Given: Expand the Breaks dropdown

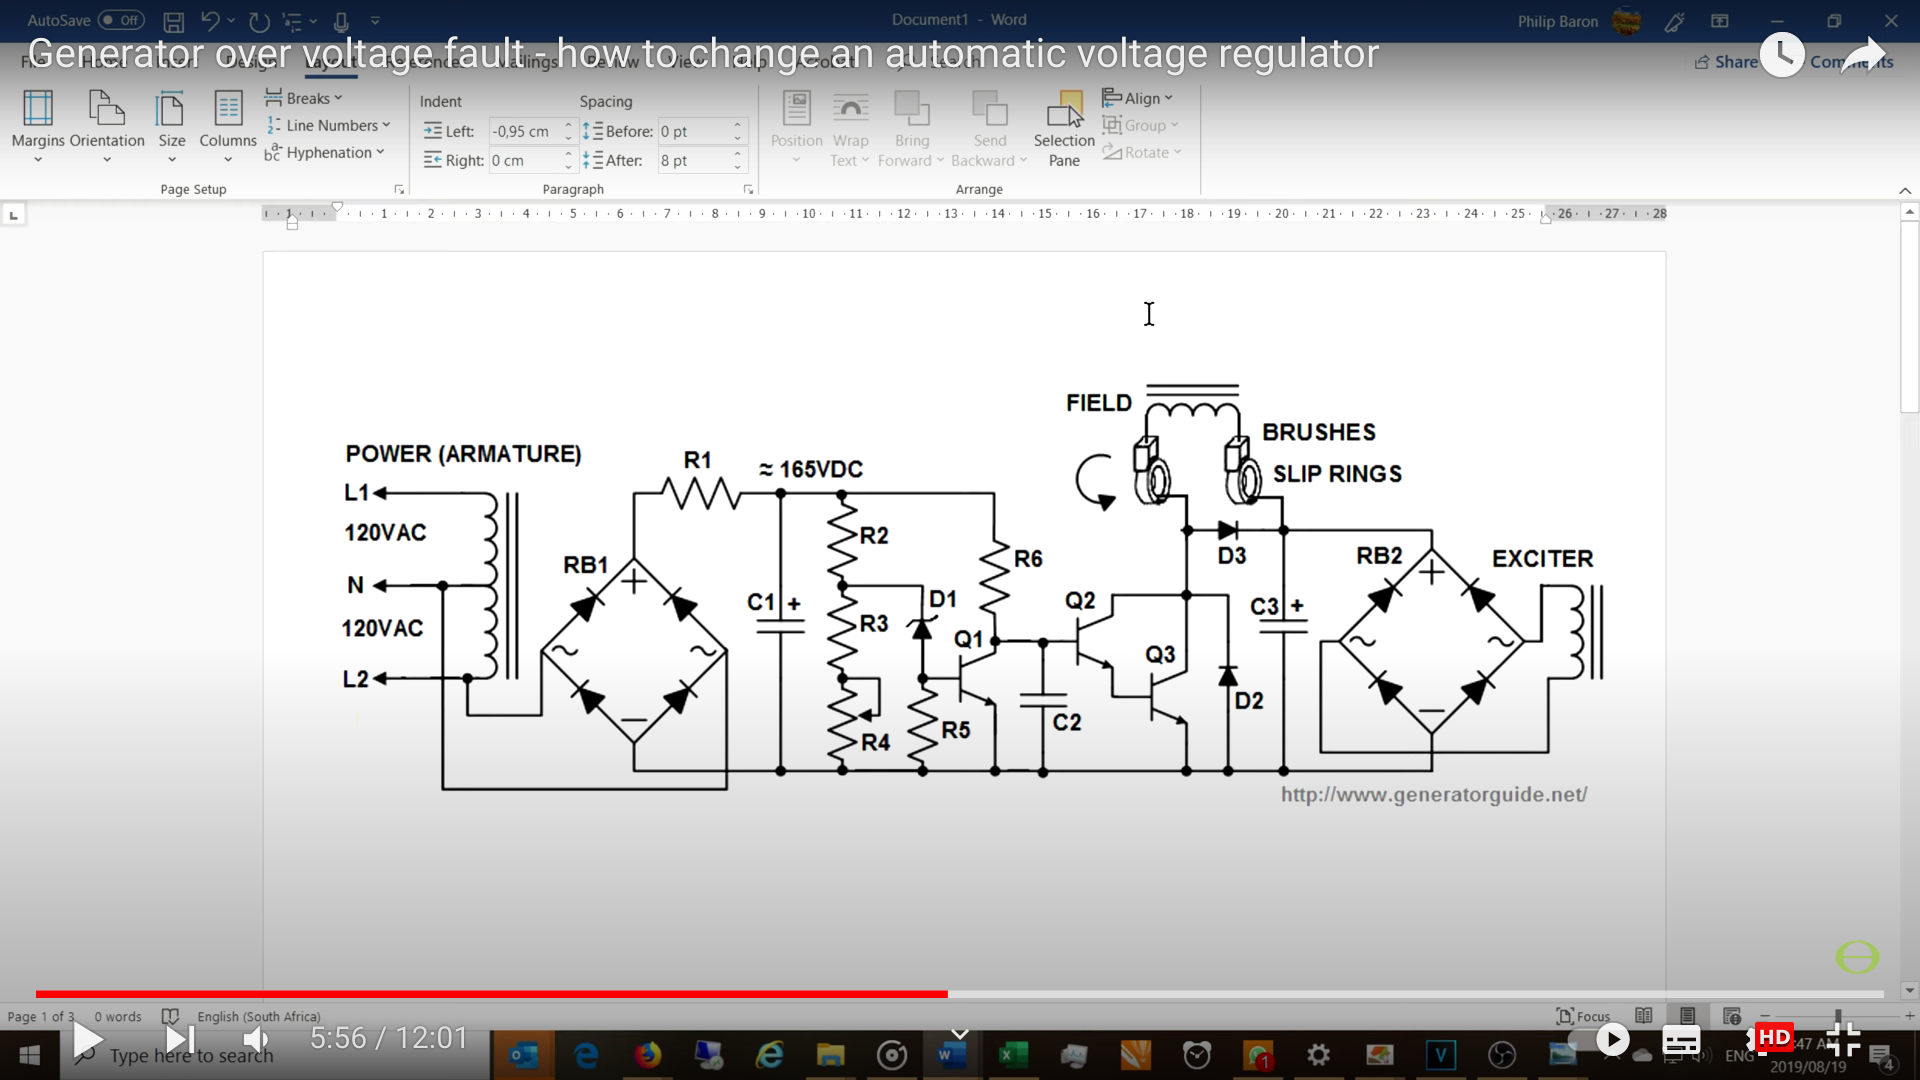Looking at the screenshot, I should 305,98.
